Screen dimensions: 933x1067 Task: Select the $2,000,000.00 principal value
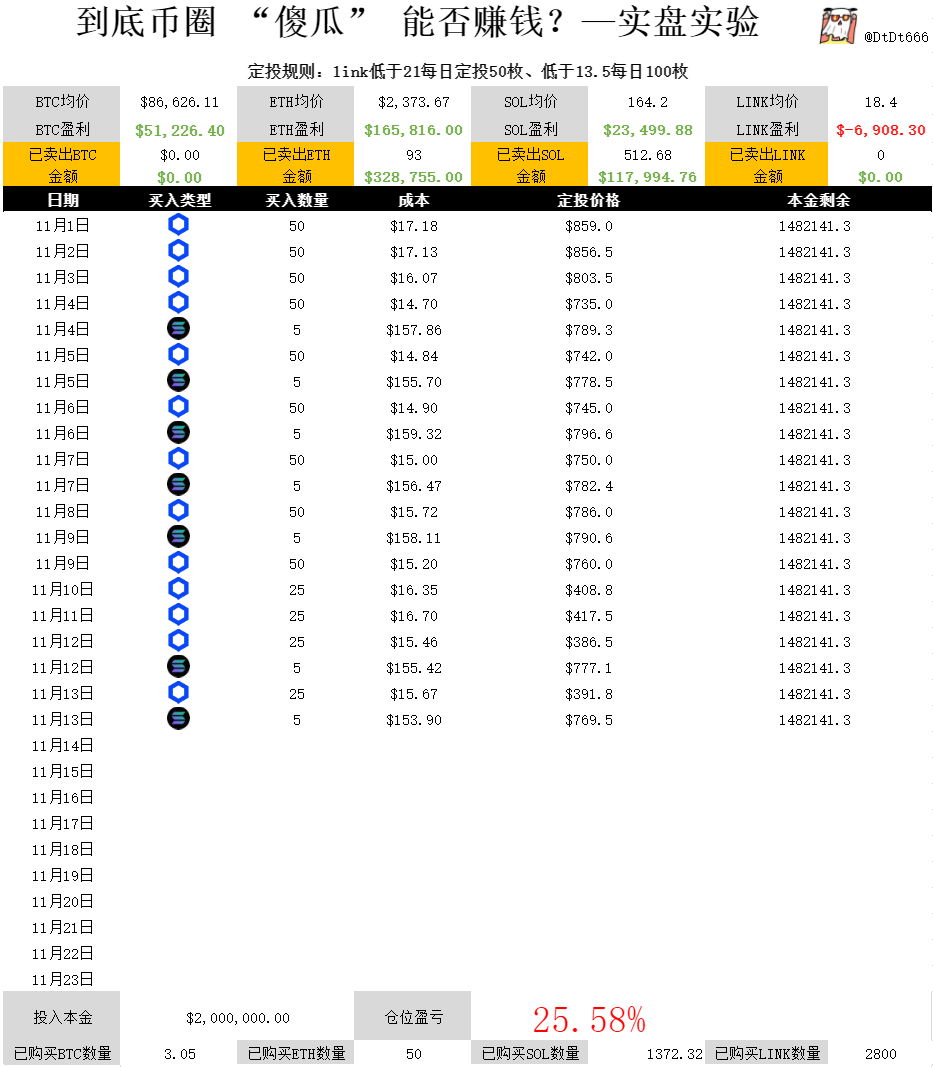tap(238, 1018)
